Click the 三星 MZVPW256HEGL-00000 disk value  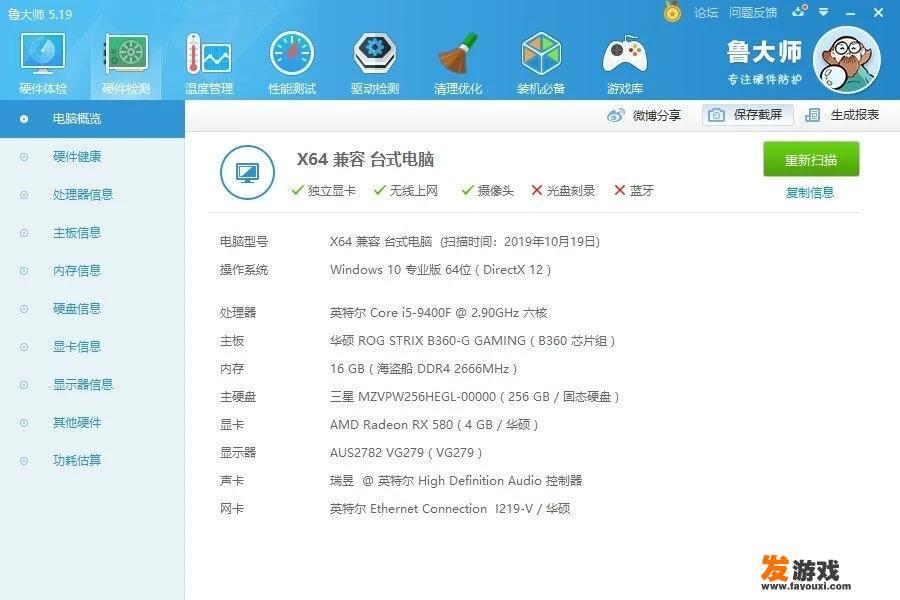(x=475, y=397)
